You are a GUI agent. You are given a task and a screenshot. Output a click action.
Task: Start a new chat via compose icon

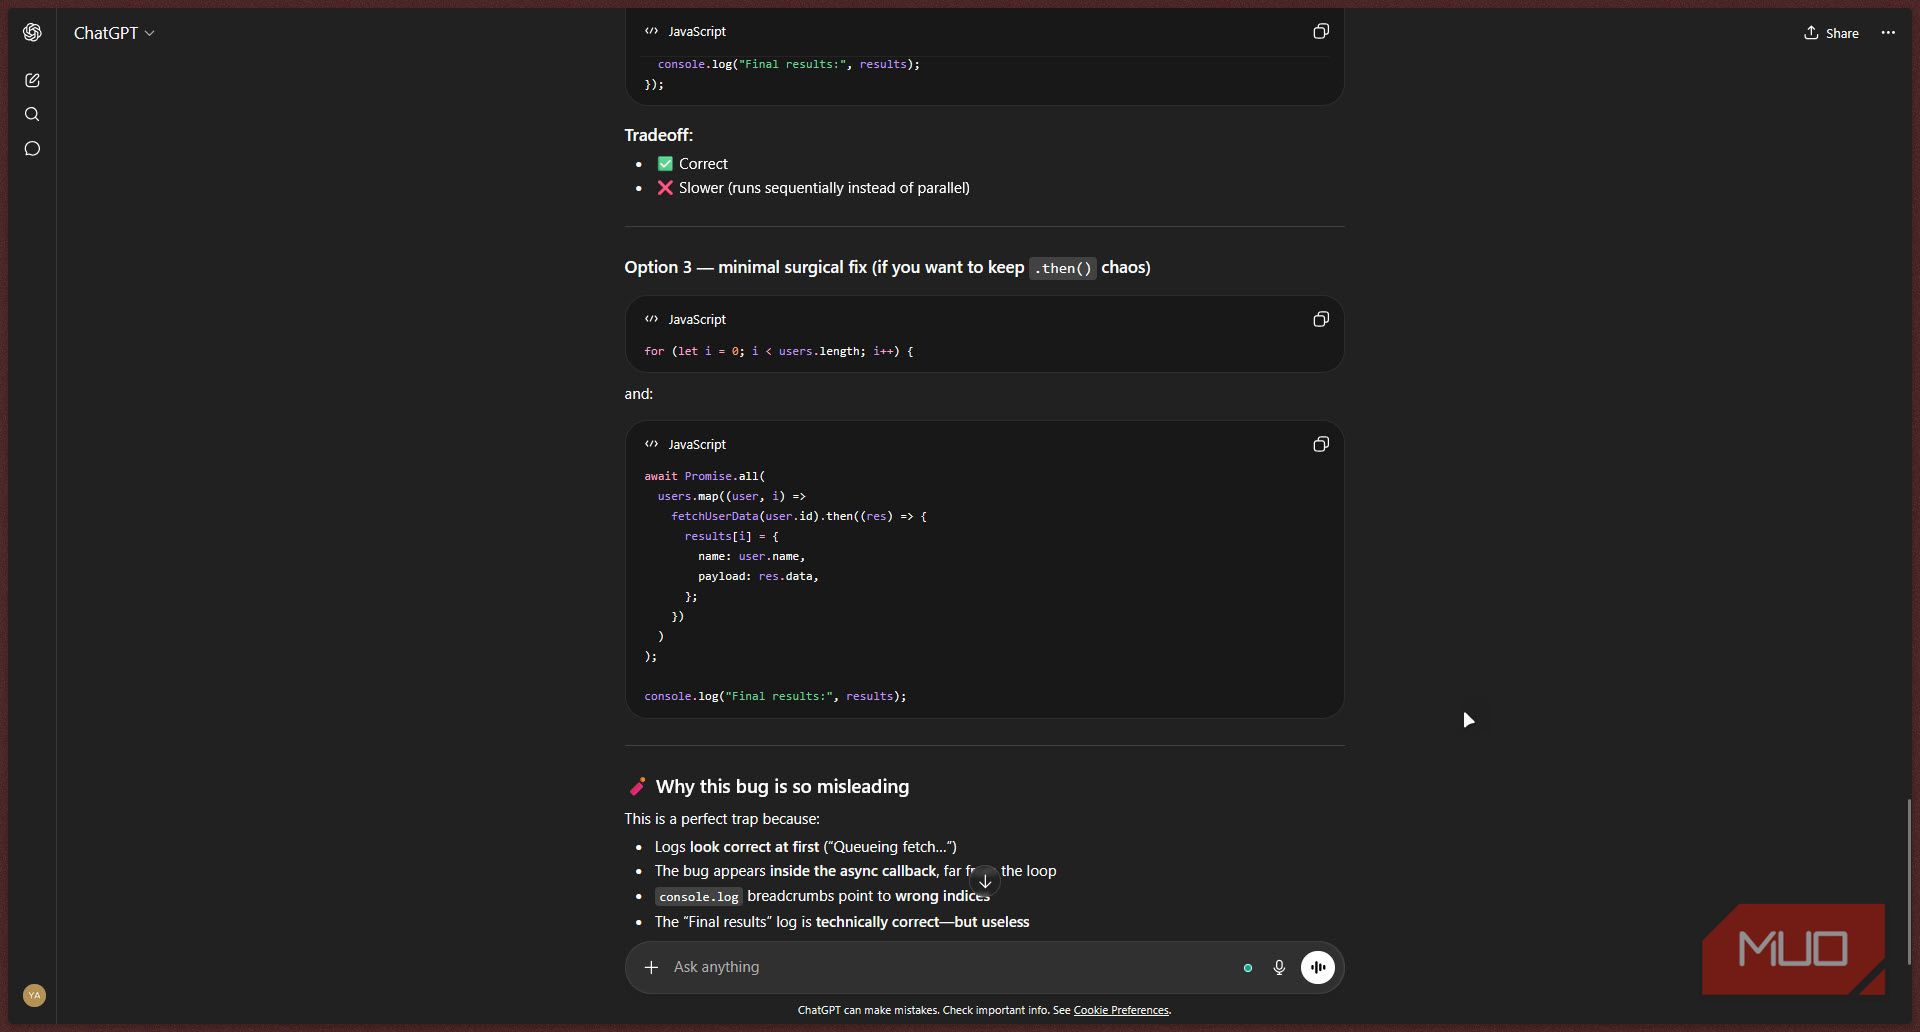tap(32, 80)
